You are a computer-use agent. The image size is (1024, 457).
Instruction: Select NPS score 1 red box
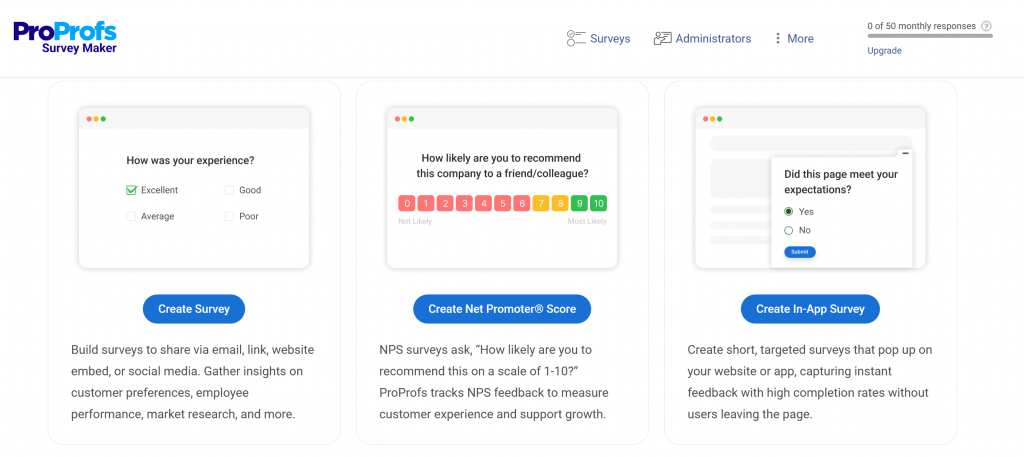click(426, 203)
